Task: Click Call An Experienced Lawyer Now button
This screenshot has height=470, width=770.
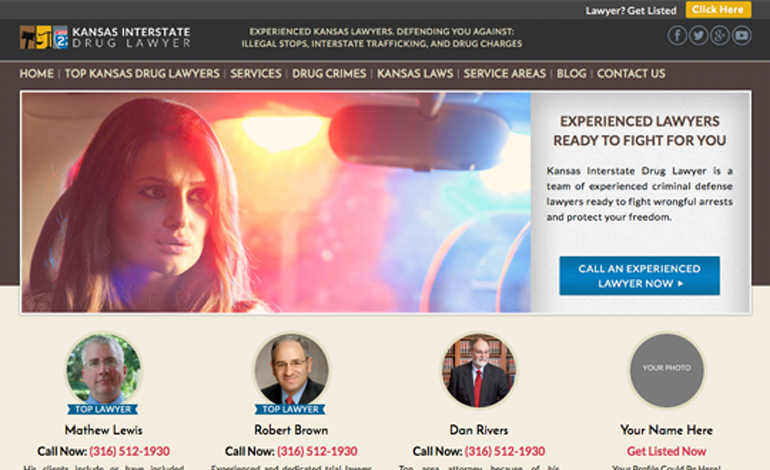Action: [x=639, y=276]
